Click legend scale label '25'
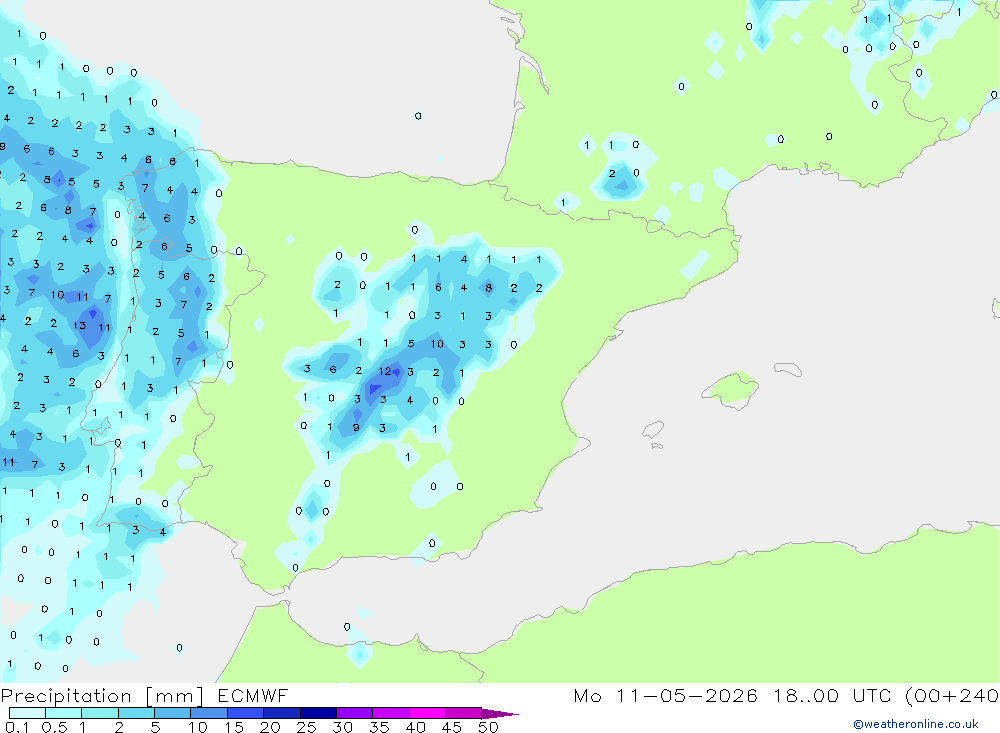This screenshot has height=733, width=1000. (x=307, y=727)
